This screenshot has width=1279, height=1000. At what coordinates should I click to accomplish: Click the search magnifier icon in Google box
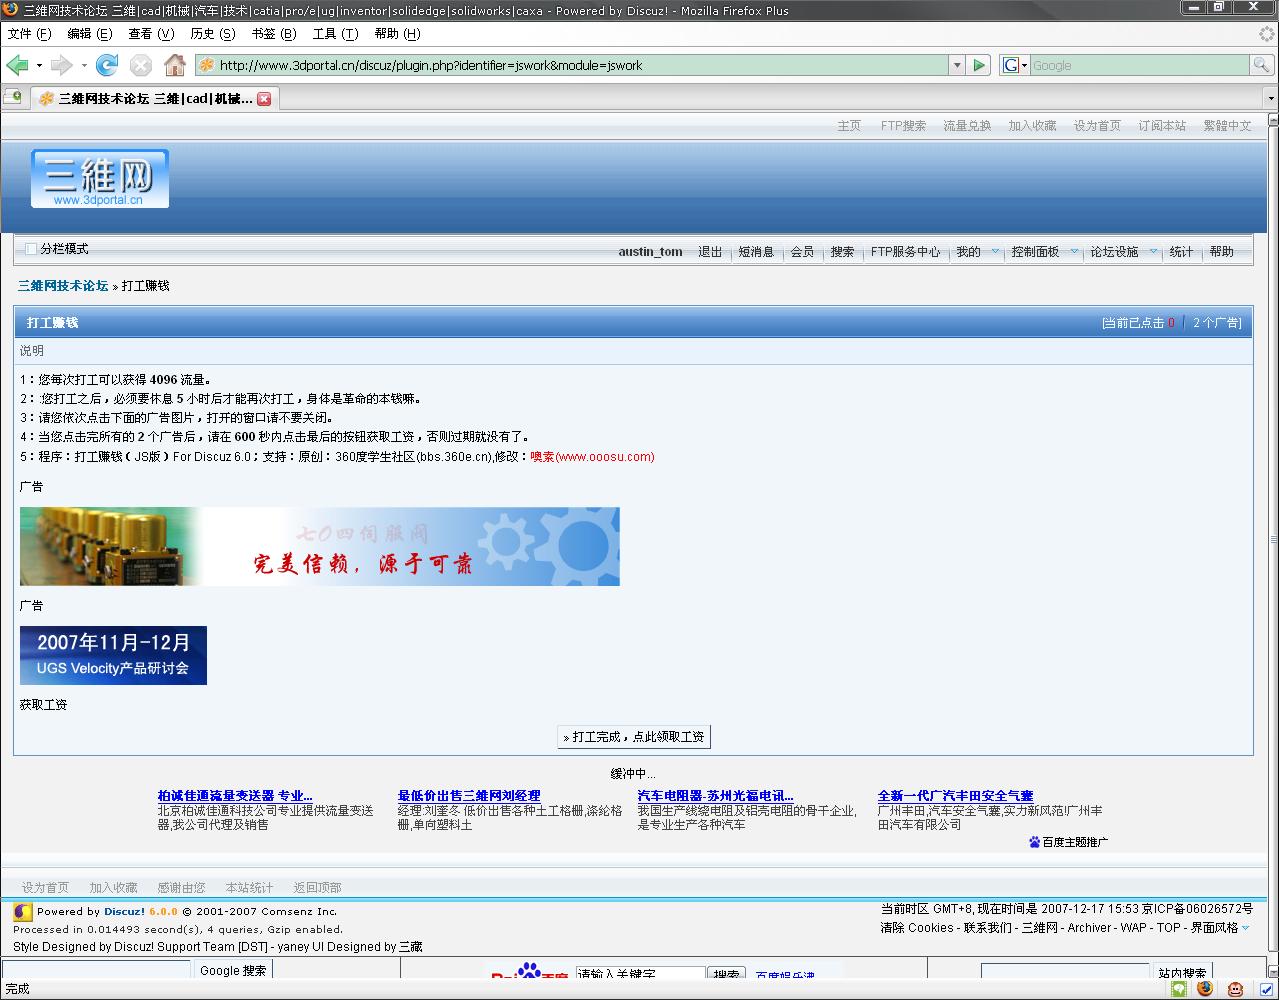(x=1262, y=65)
